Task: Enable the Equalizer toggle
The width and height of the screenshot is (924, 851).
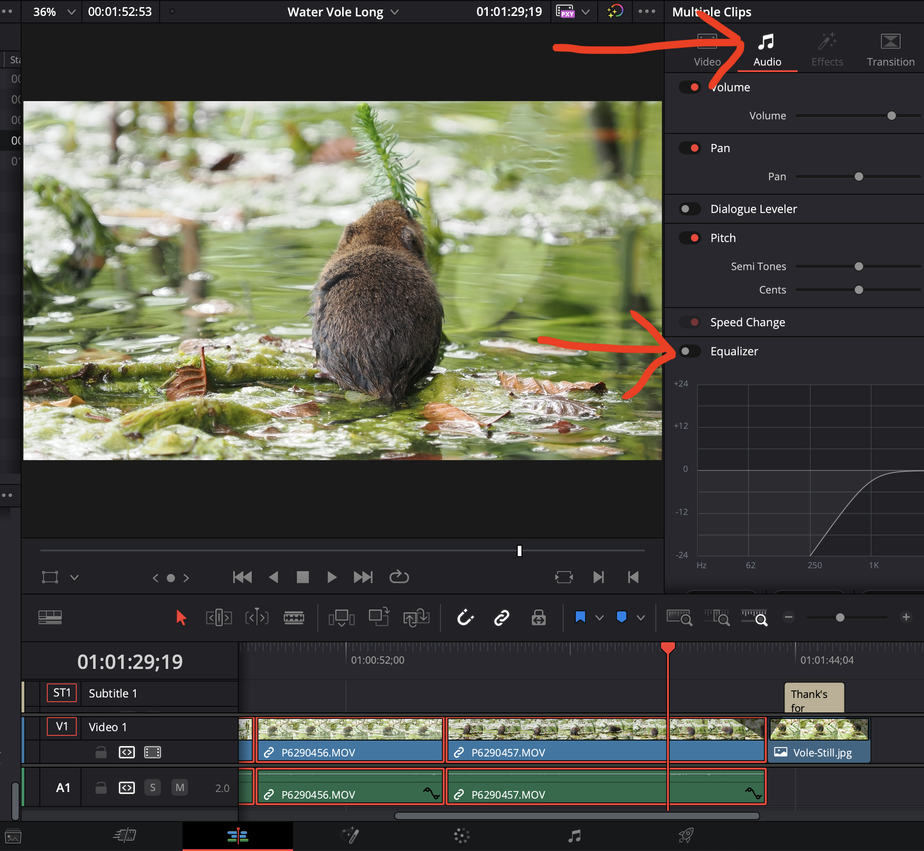Action: (689, 351)
